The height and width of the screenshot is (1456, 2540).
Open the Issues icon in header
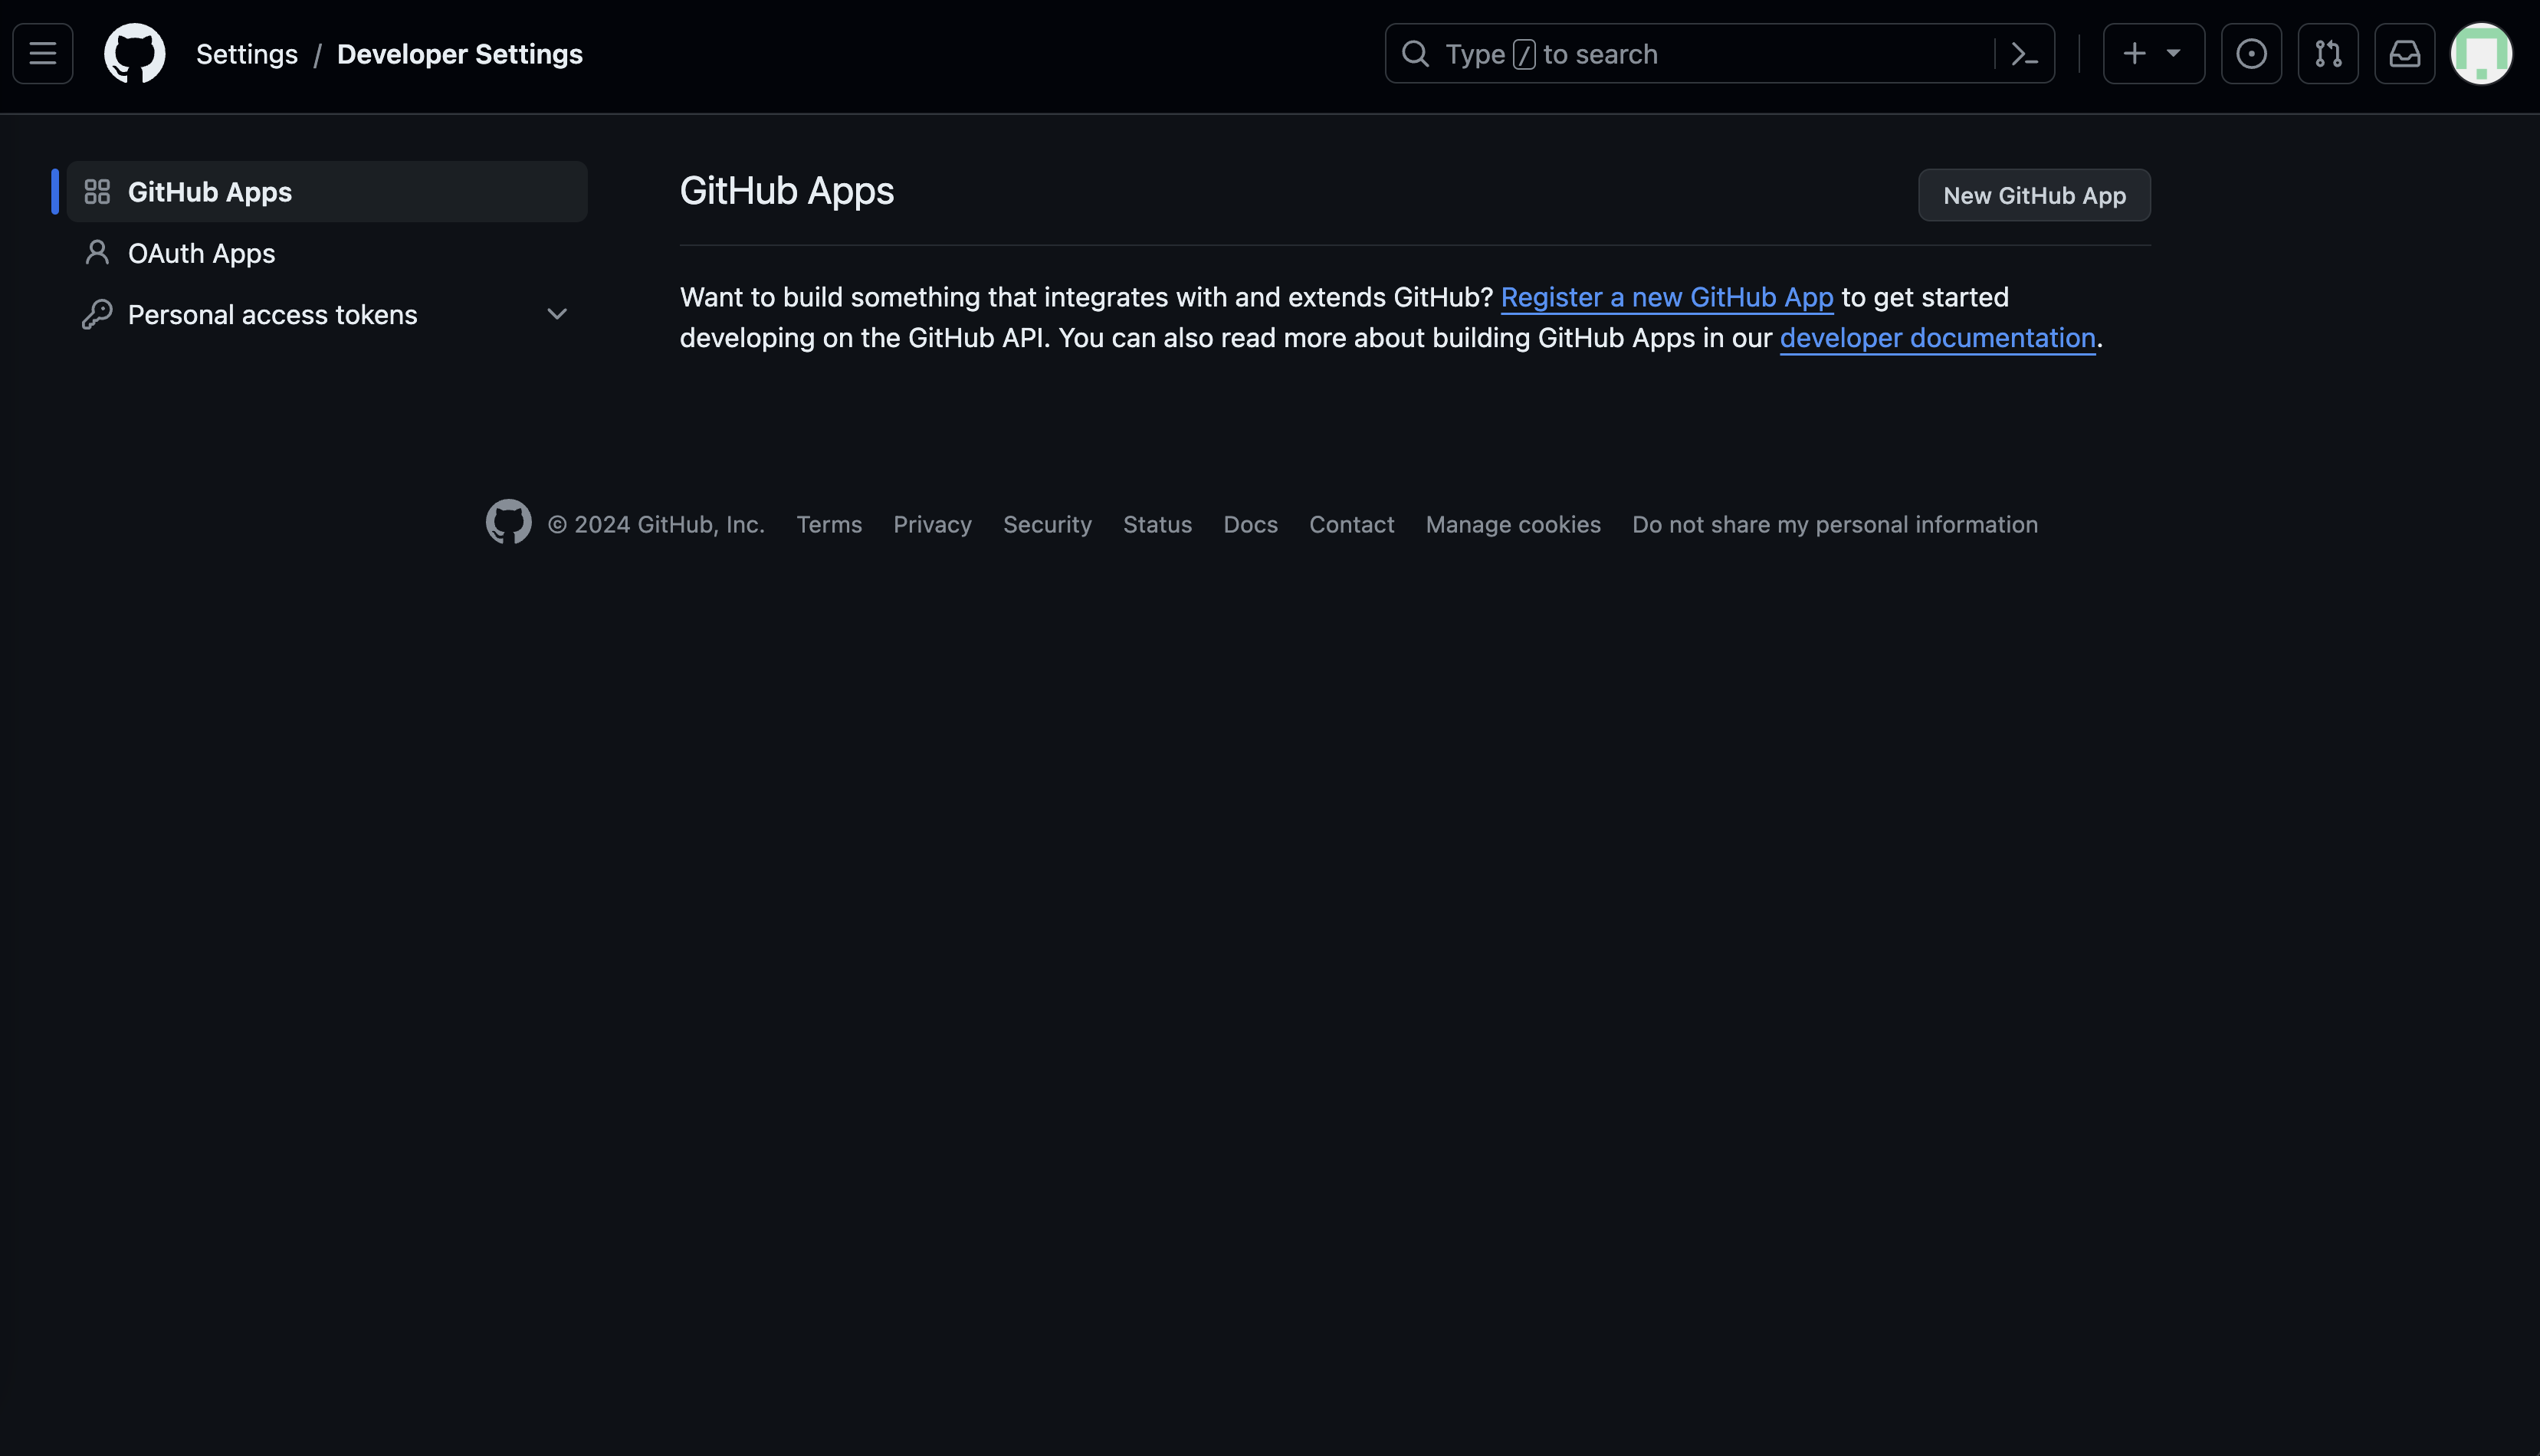pos(2251,53)
